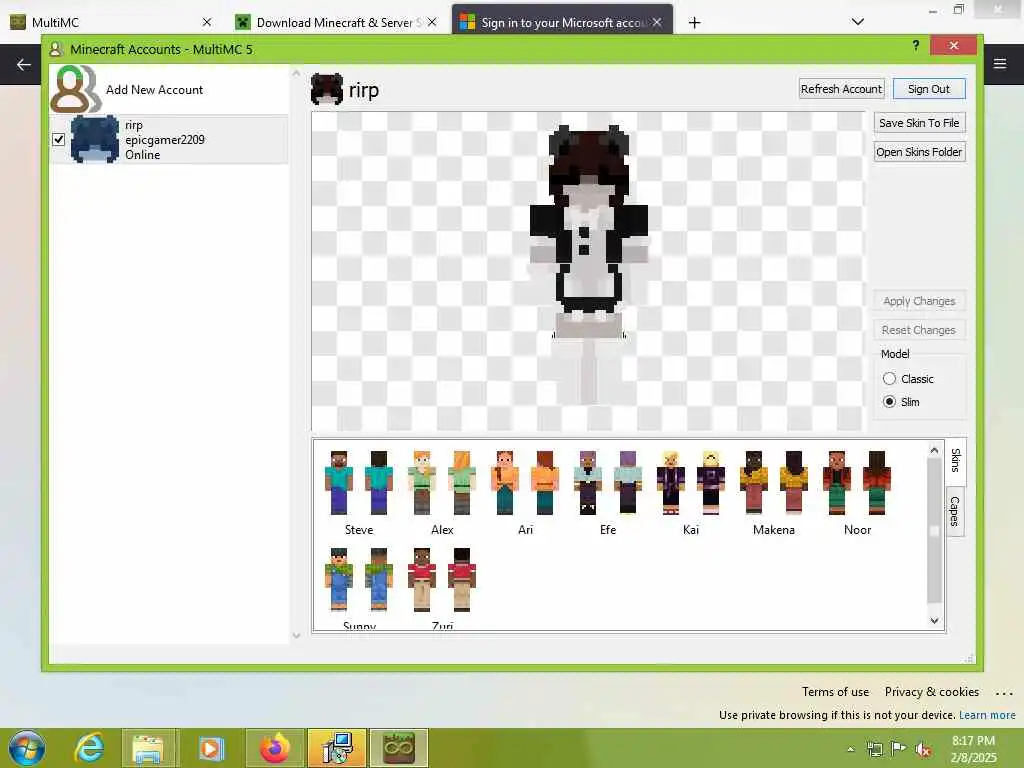
Task: Open the Windows Start button
Action: pyautogui.click(x=27, y=748)
